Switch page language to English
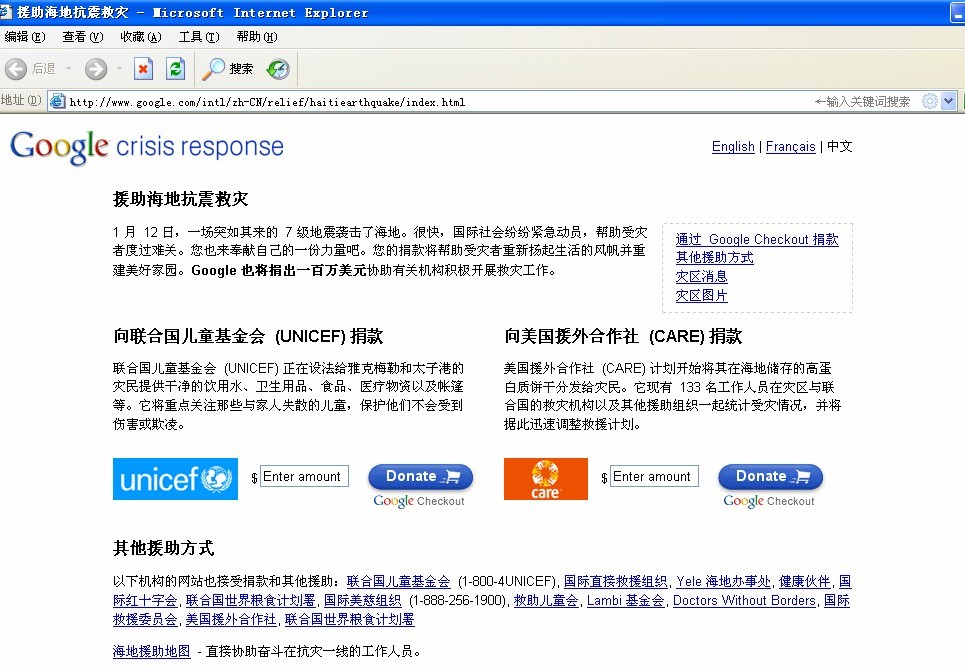965x668 pixels. (x=733, y=147)
